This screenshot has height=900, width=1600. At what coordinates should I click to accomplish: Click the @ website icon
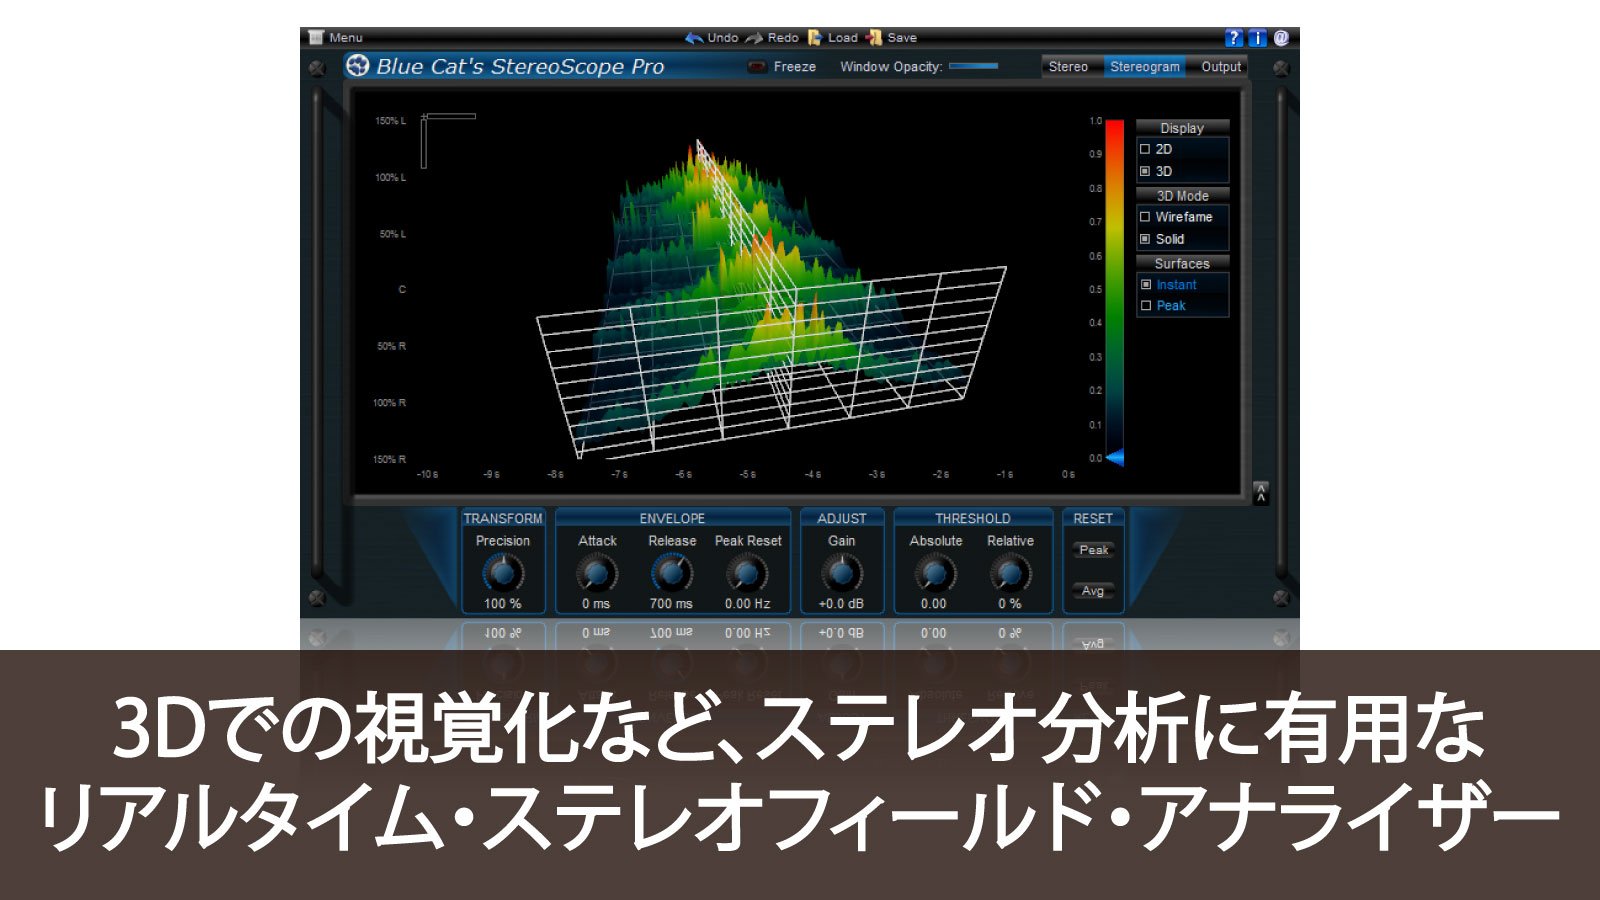pyautogui.click(x=1281, y=38)
